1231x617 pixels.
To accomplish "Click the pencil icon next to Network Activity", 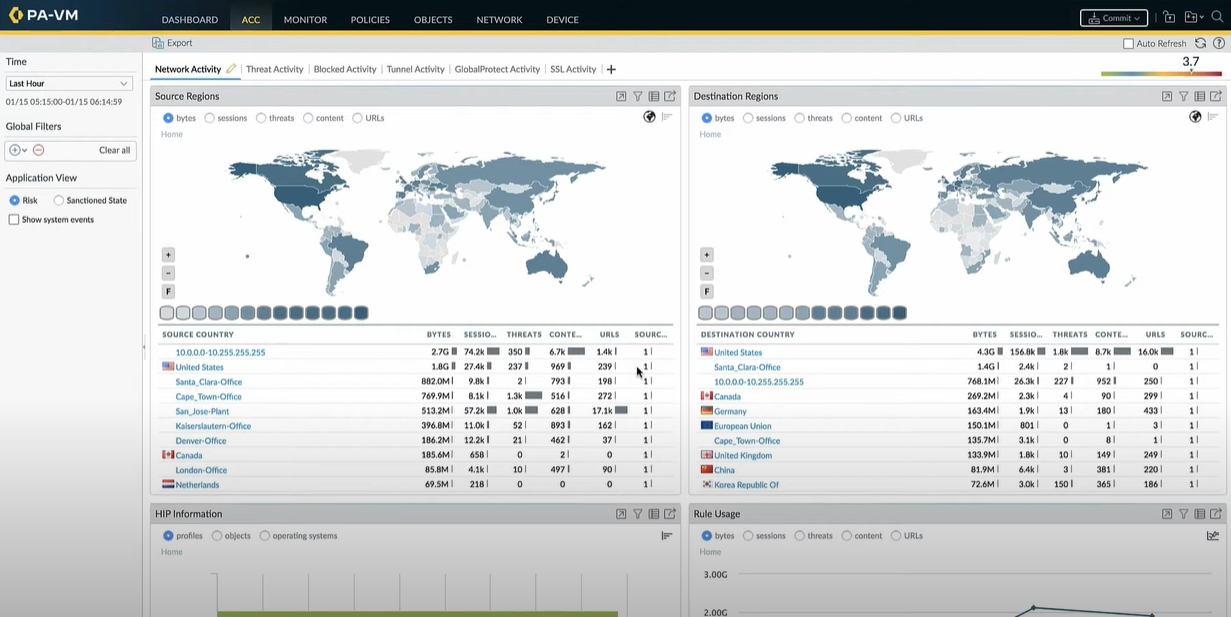I will click(231, 68).
